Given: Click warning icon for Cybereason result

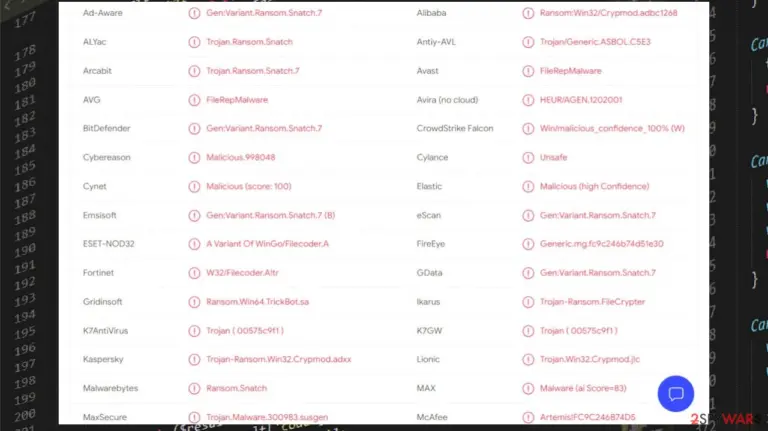Looking at the screenshot, I should [194, 157].
